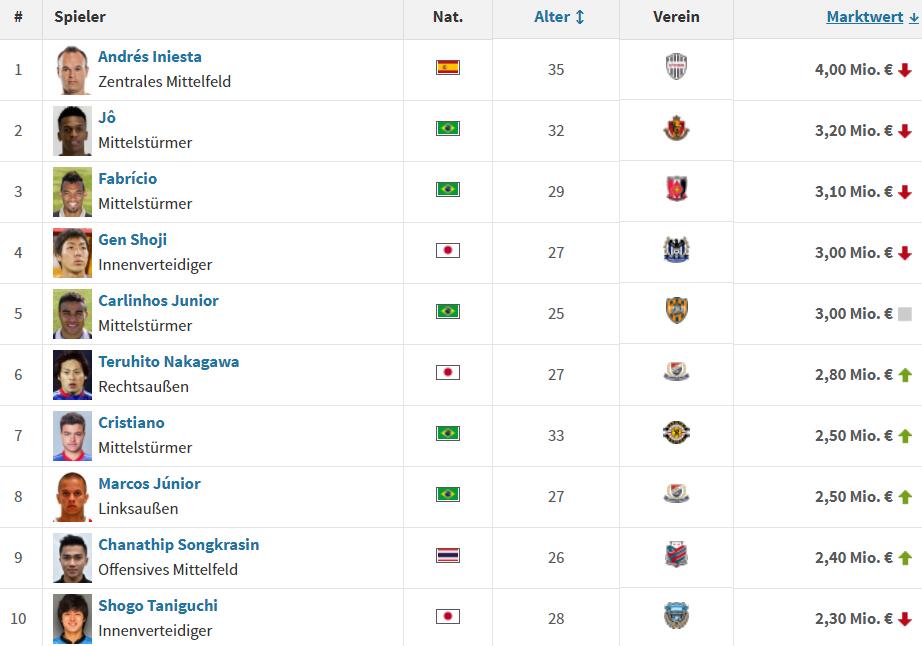Open Teruhito Nakagawa's player profile
Viewport: 922px width, 646px height.
pyautogui.click(x=169, y=362)
